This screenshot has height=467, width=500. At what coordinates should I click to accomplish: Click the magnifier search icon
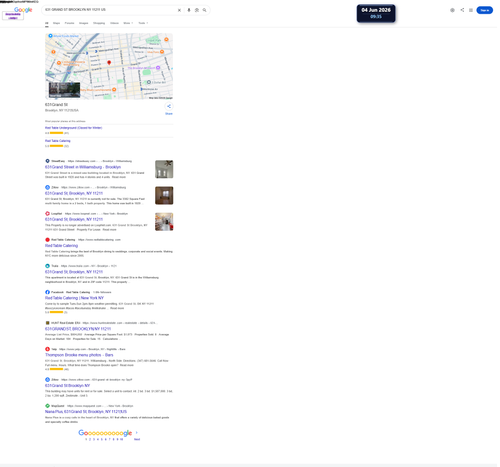(x=204, y=10)
